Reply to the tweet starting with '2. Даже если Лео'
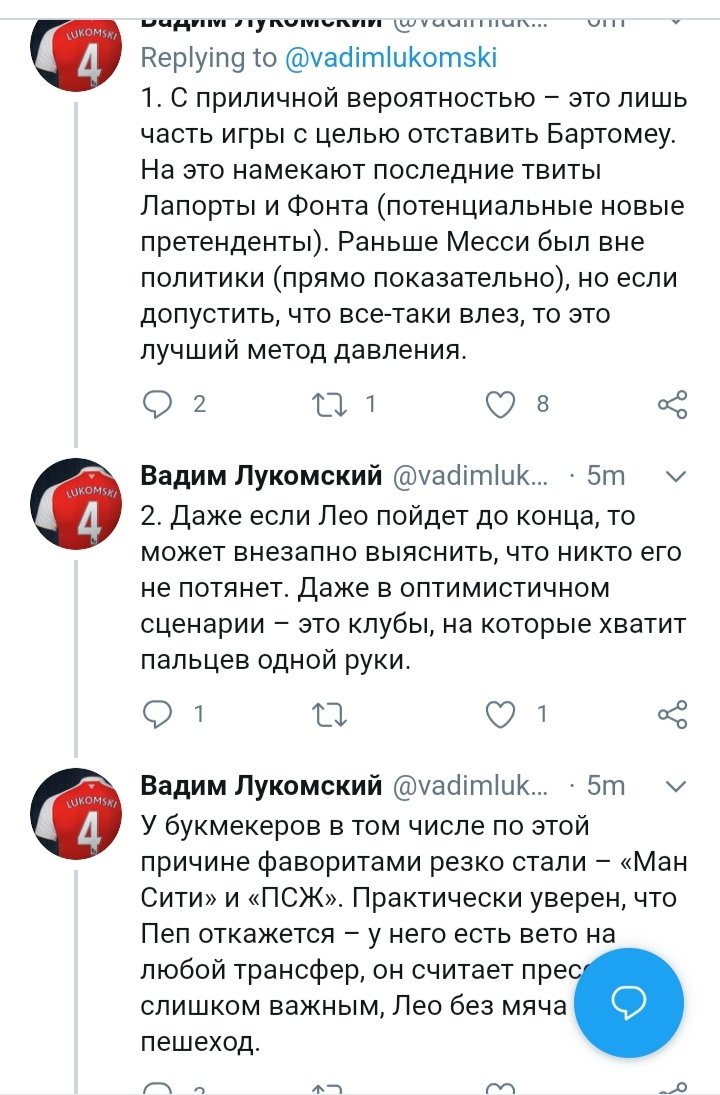The height and width of the screenshot is (1095, 720). [x=158, y=714]
